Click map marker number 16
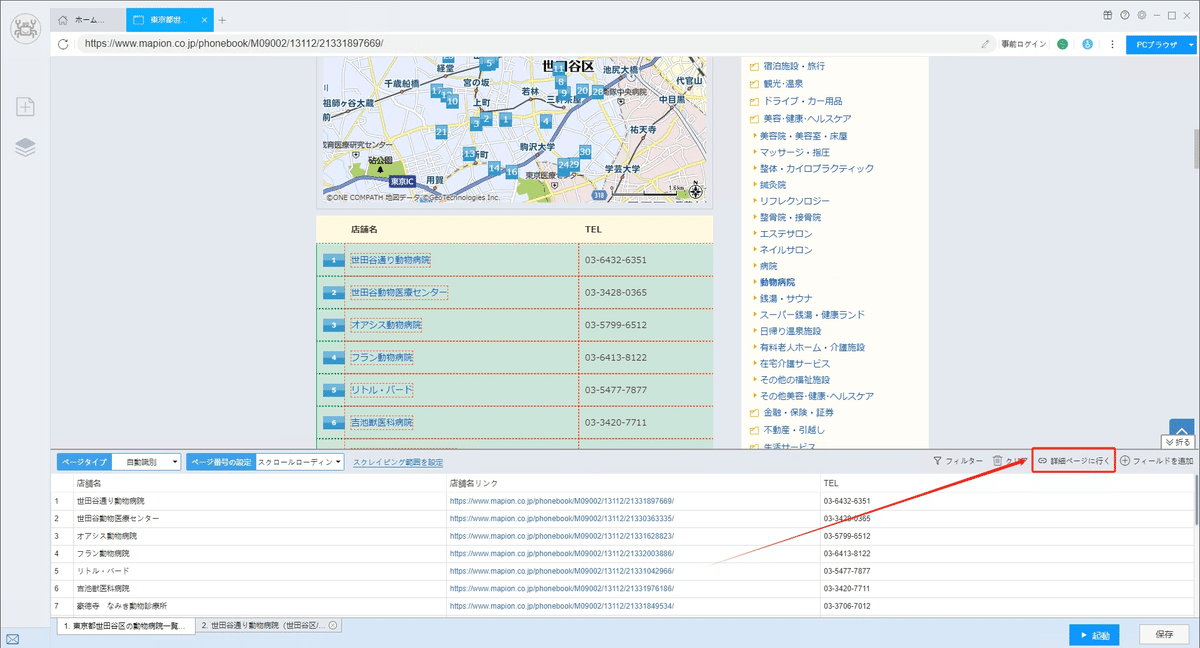 pyautogui.click(x=512, y=172)
